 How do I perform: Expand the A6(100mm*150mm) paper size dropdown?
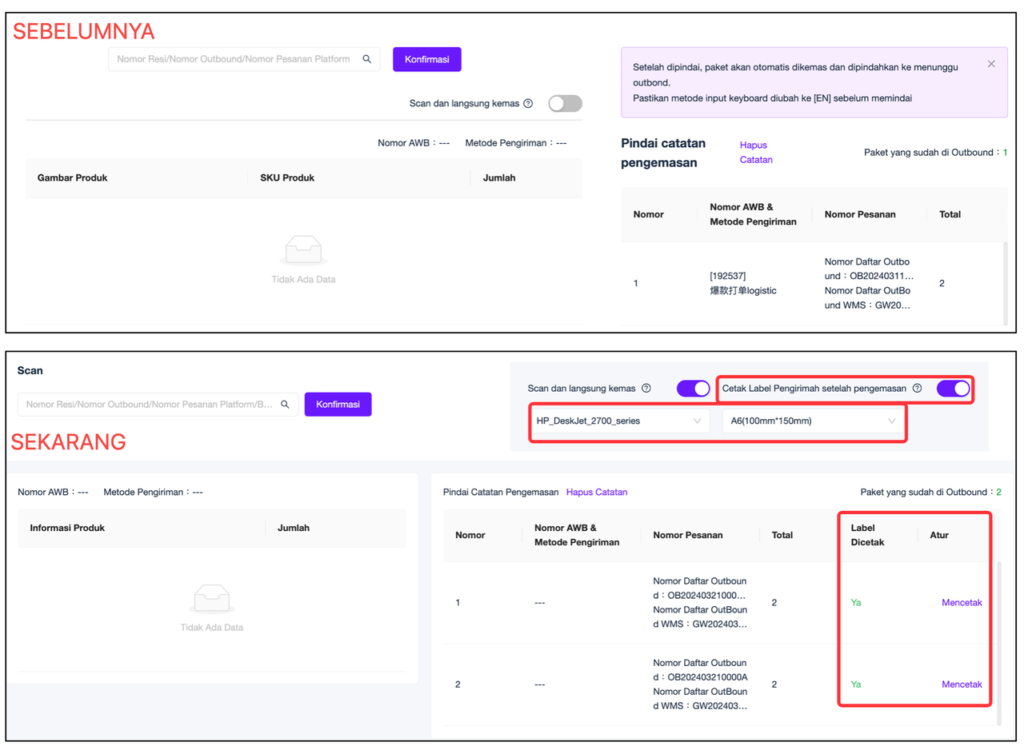[x=810, y=421]
